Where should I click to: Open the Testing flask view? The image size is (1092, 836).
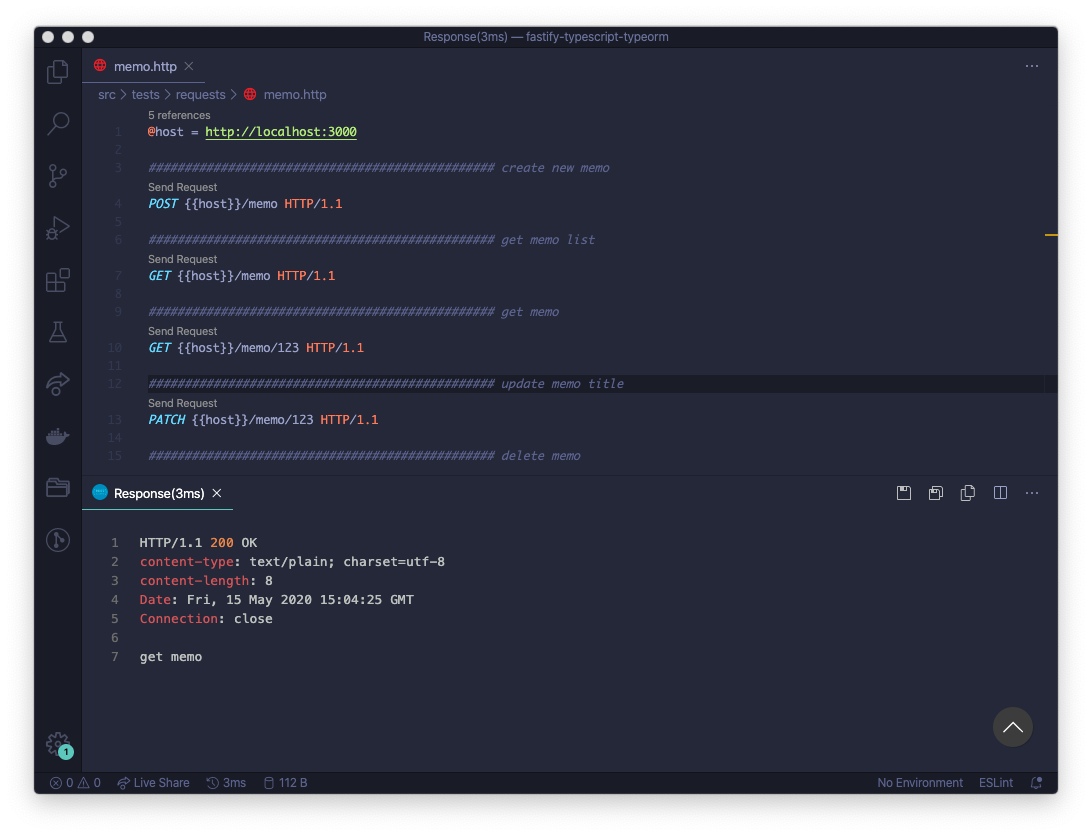coord(57,332)
